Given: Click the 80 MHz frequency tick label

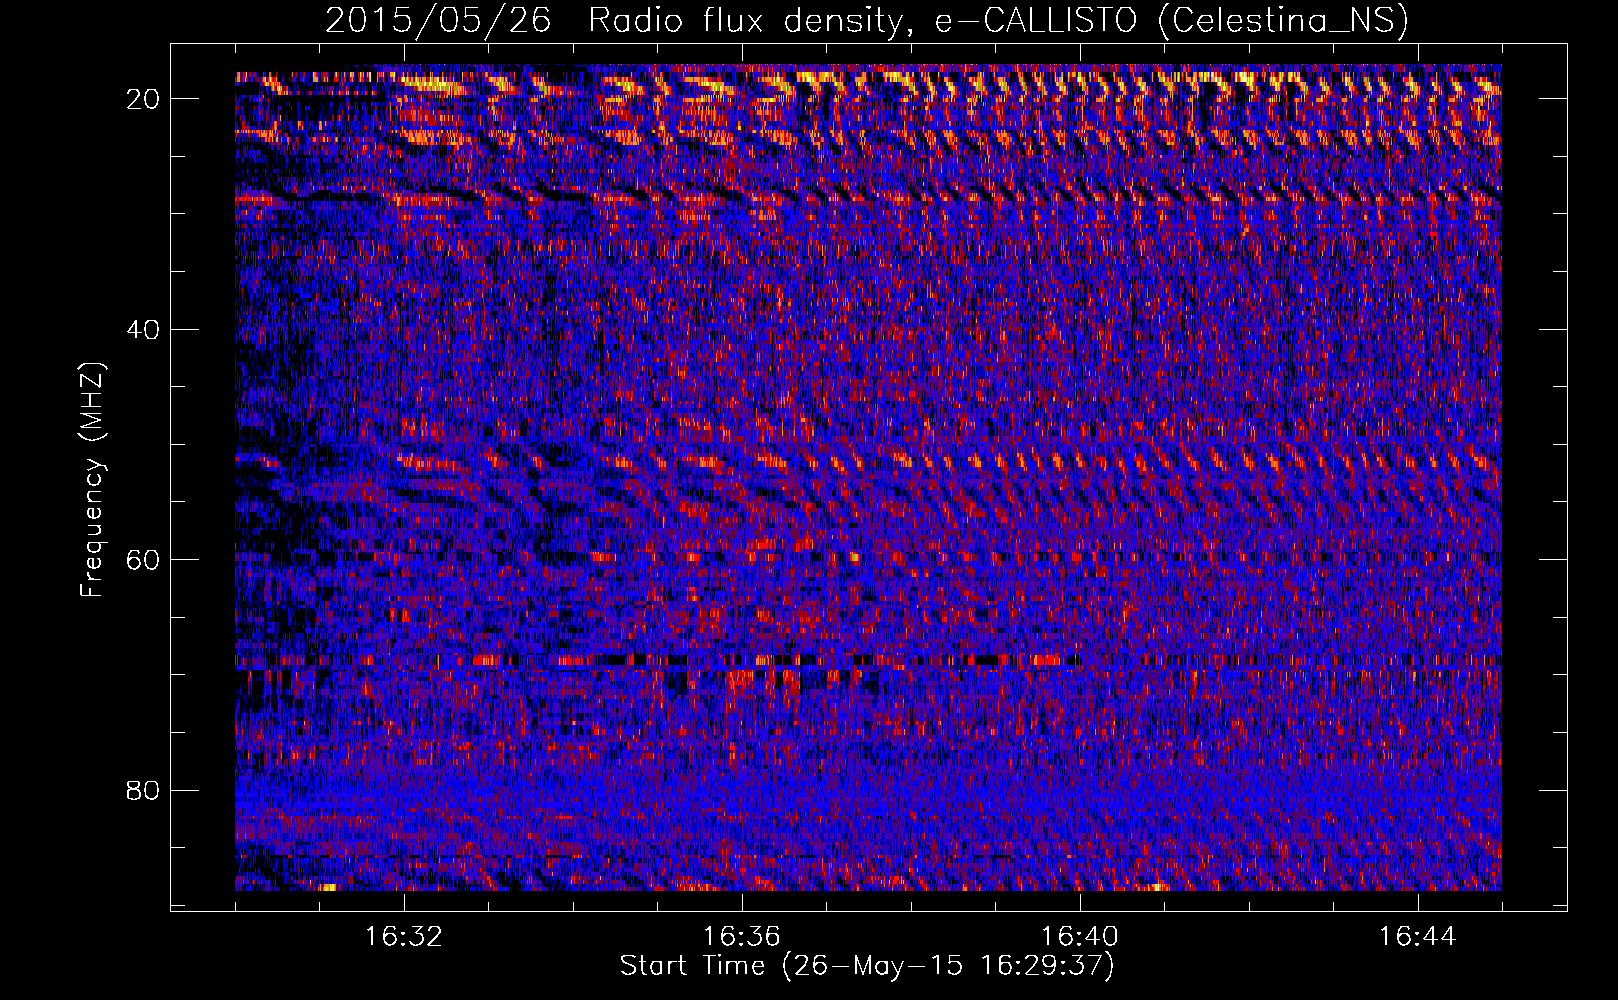Looking at the screenshot, I should [x=143, y=790].
